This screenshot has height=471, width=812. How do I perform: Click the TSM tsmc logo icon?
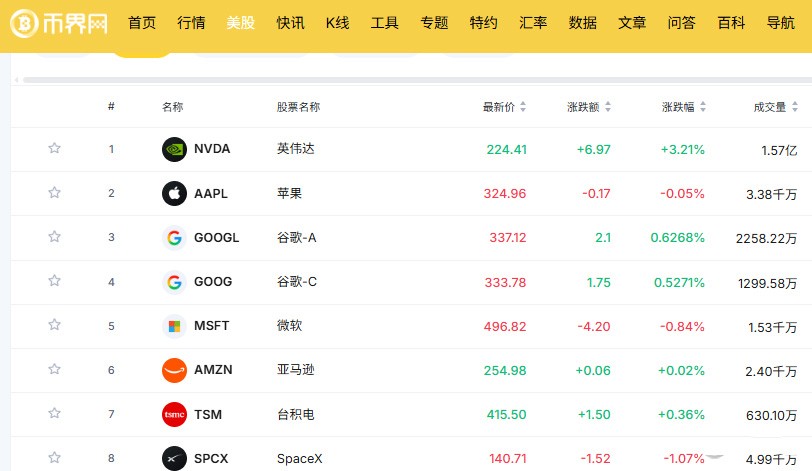pyautogui.click(x=175, y=415)
